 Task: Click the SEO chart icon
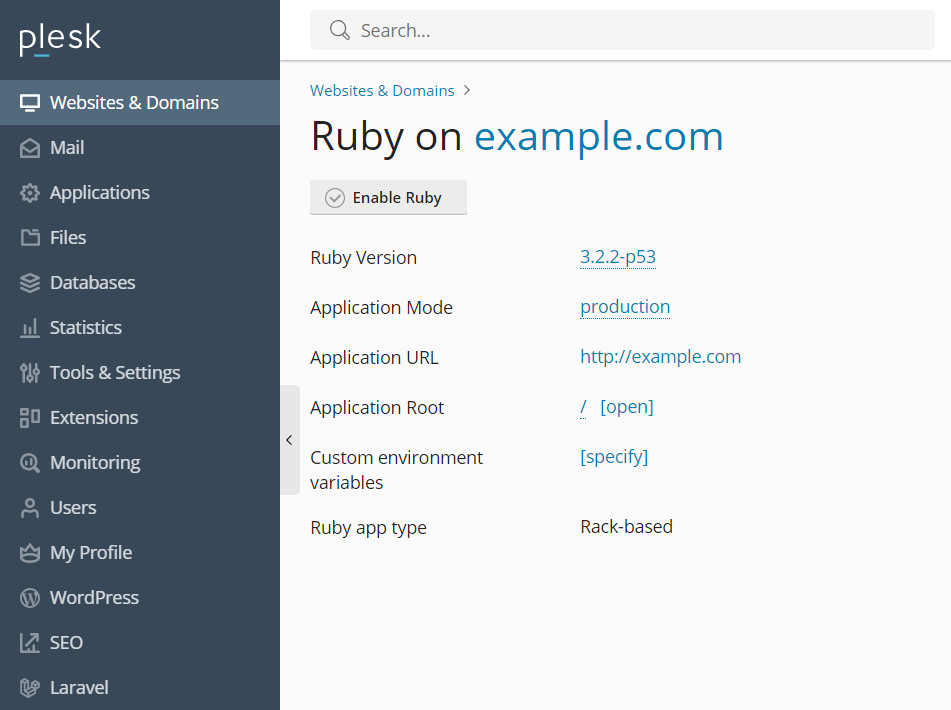(x=30, y=643)
